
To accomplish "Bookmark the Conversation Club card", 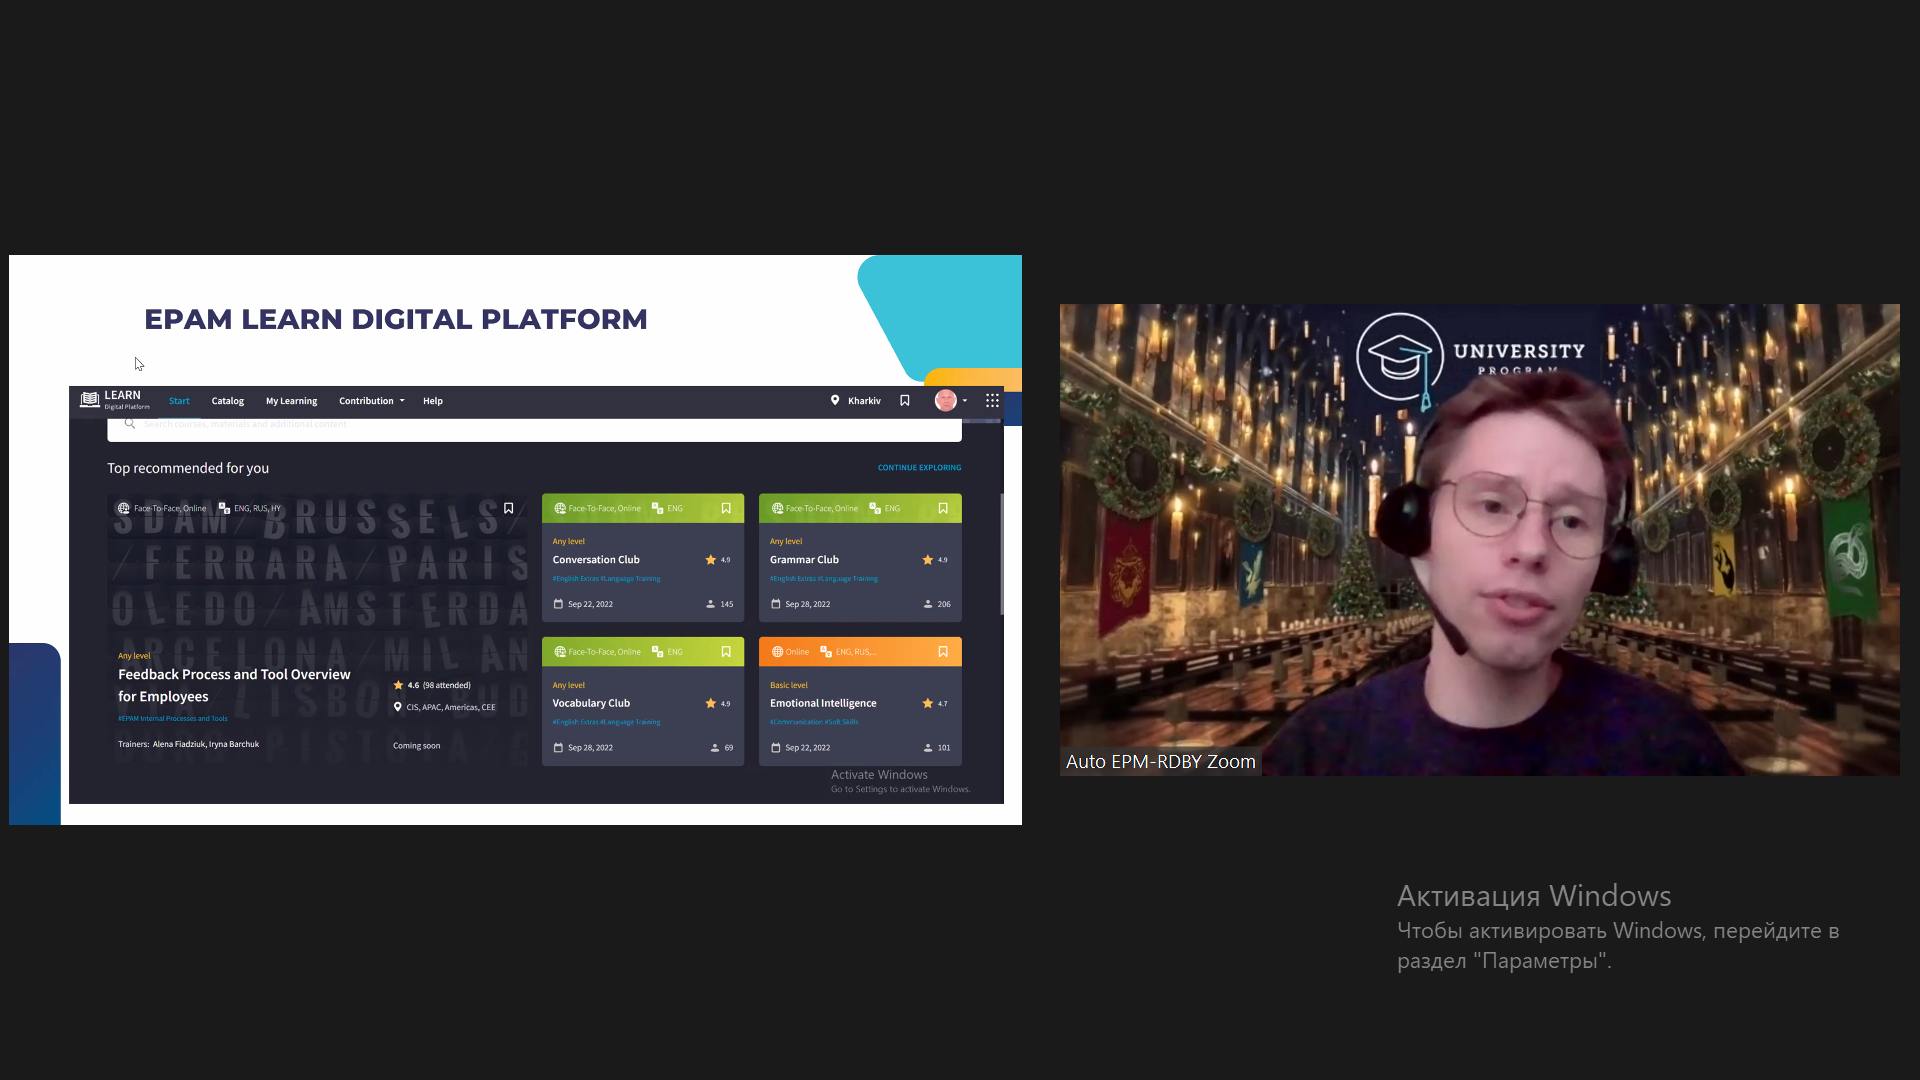I will 726,508.
